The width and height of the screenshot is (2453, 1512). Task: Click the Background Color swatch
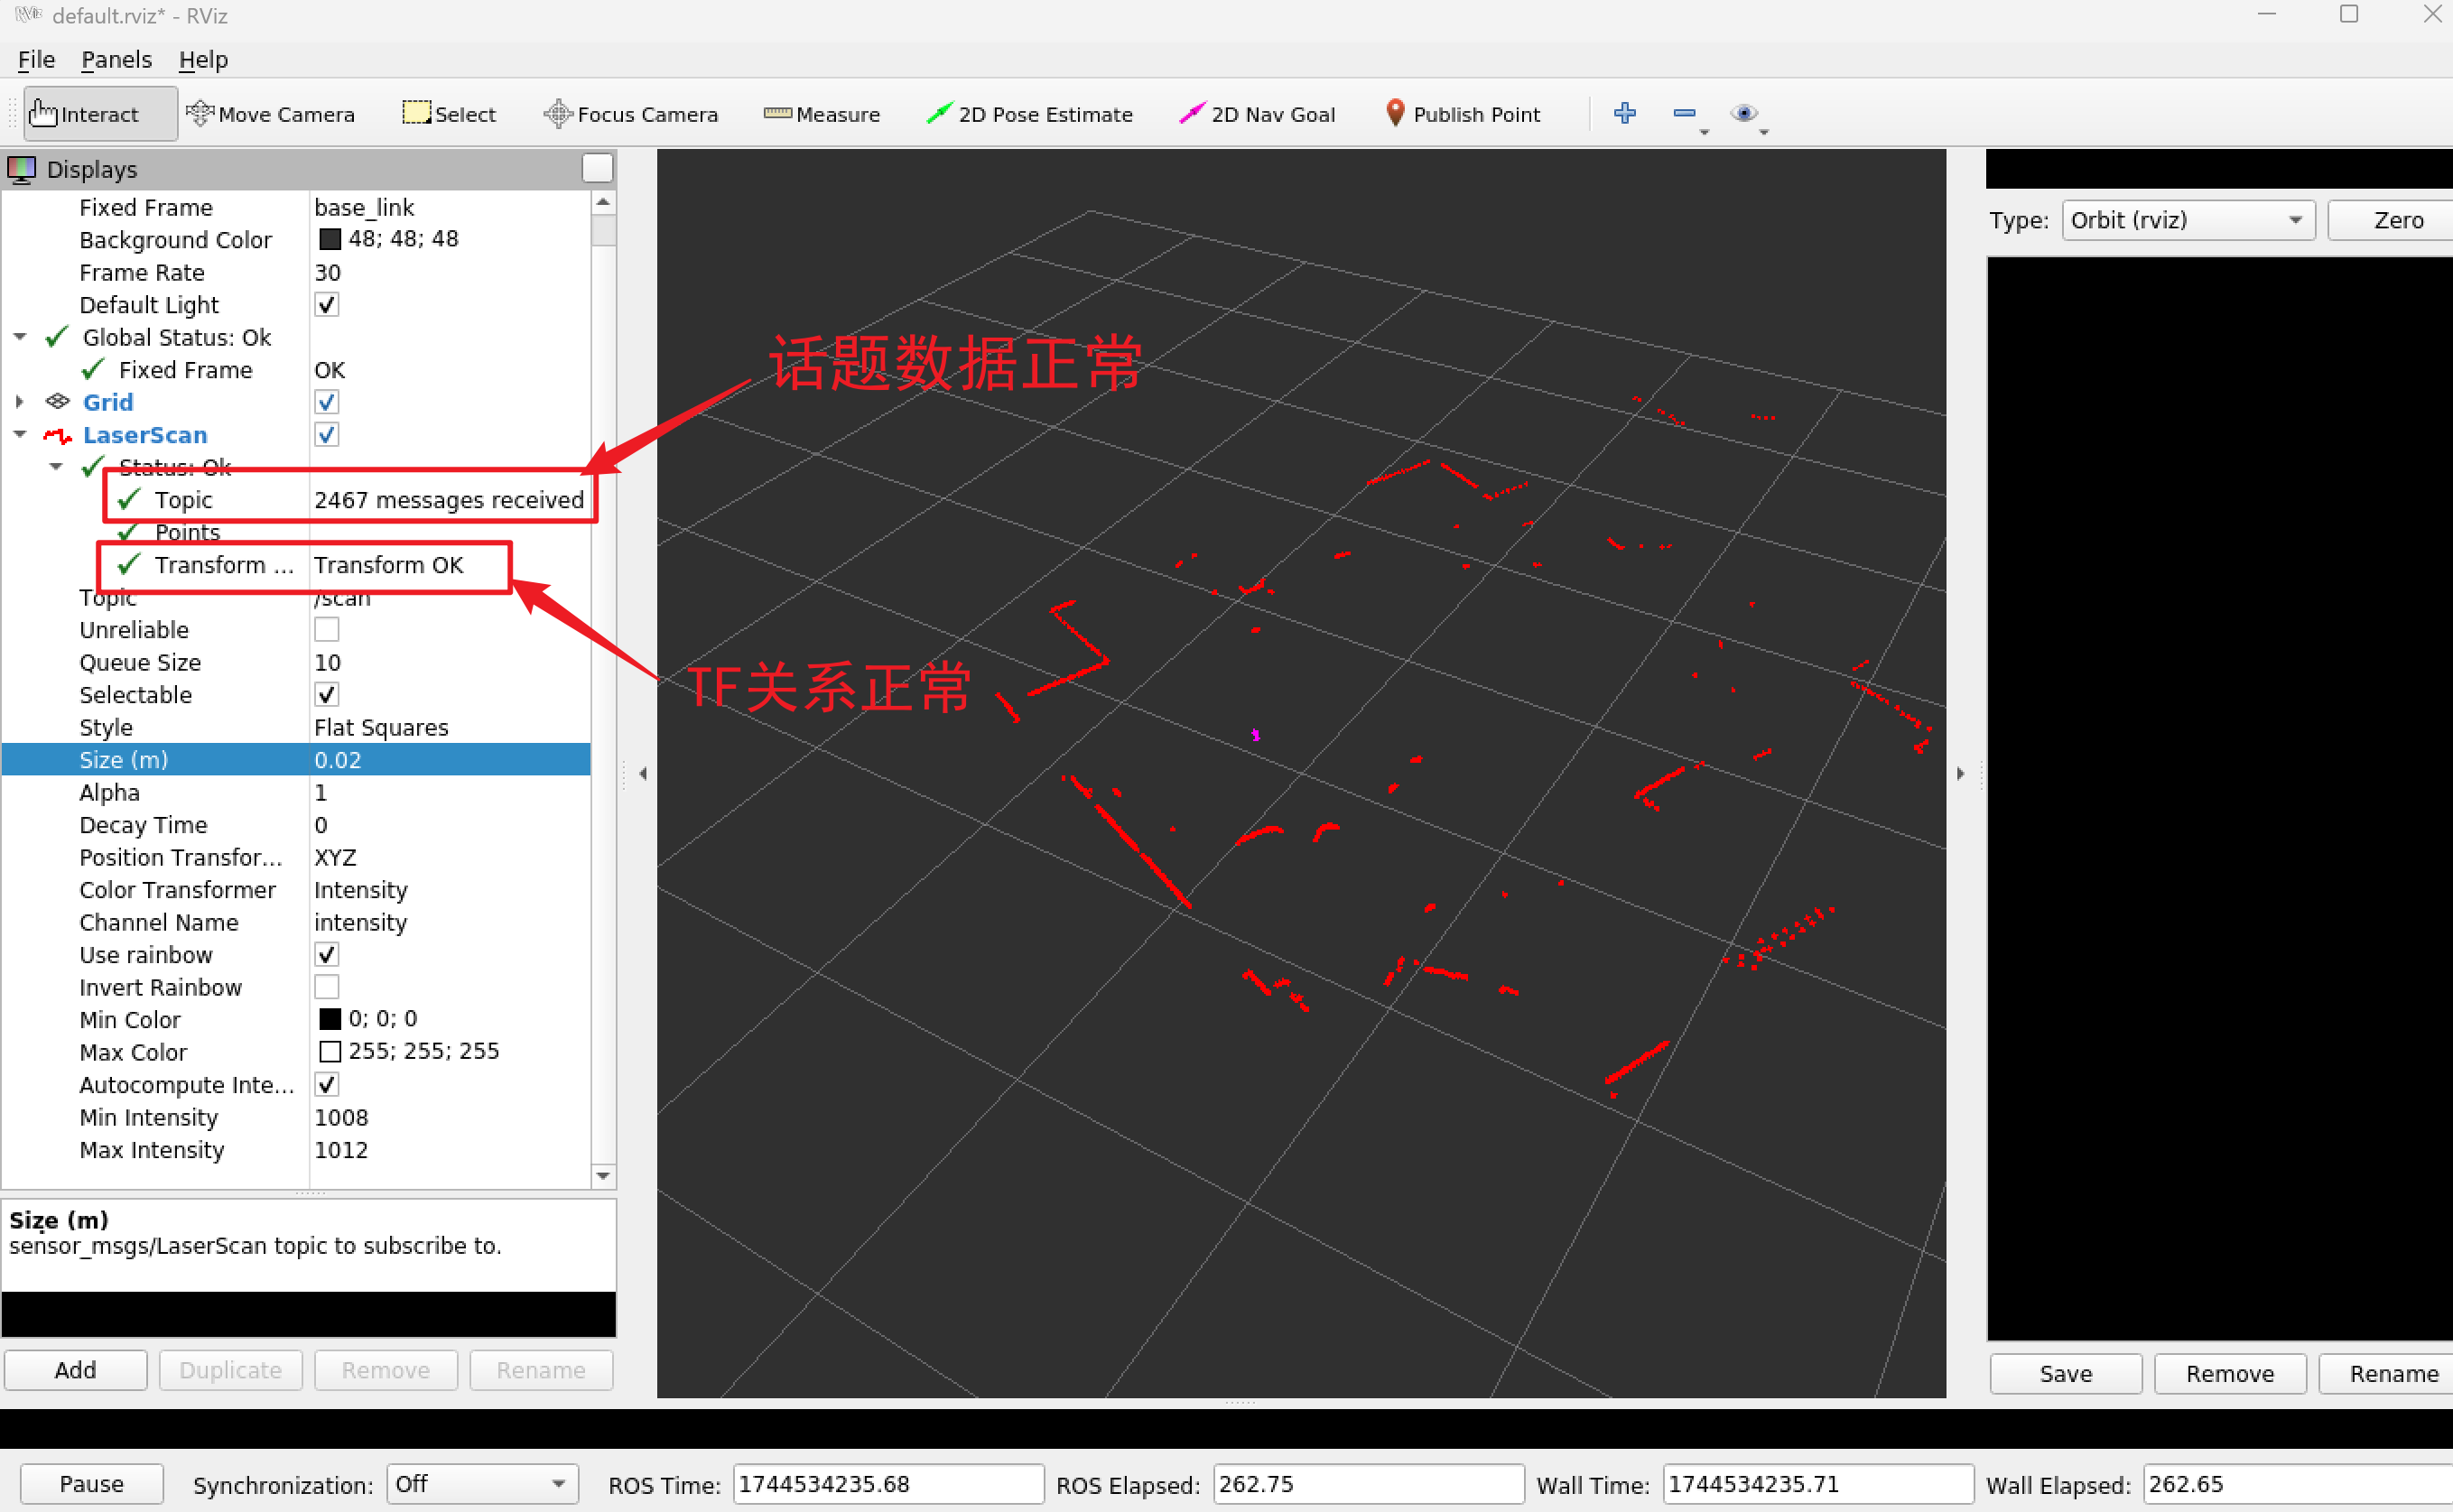click(x=329, y=238)
